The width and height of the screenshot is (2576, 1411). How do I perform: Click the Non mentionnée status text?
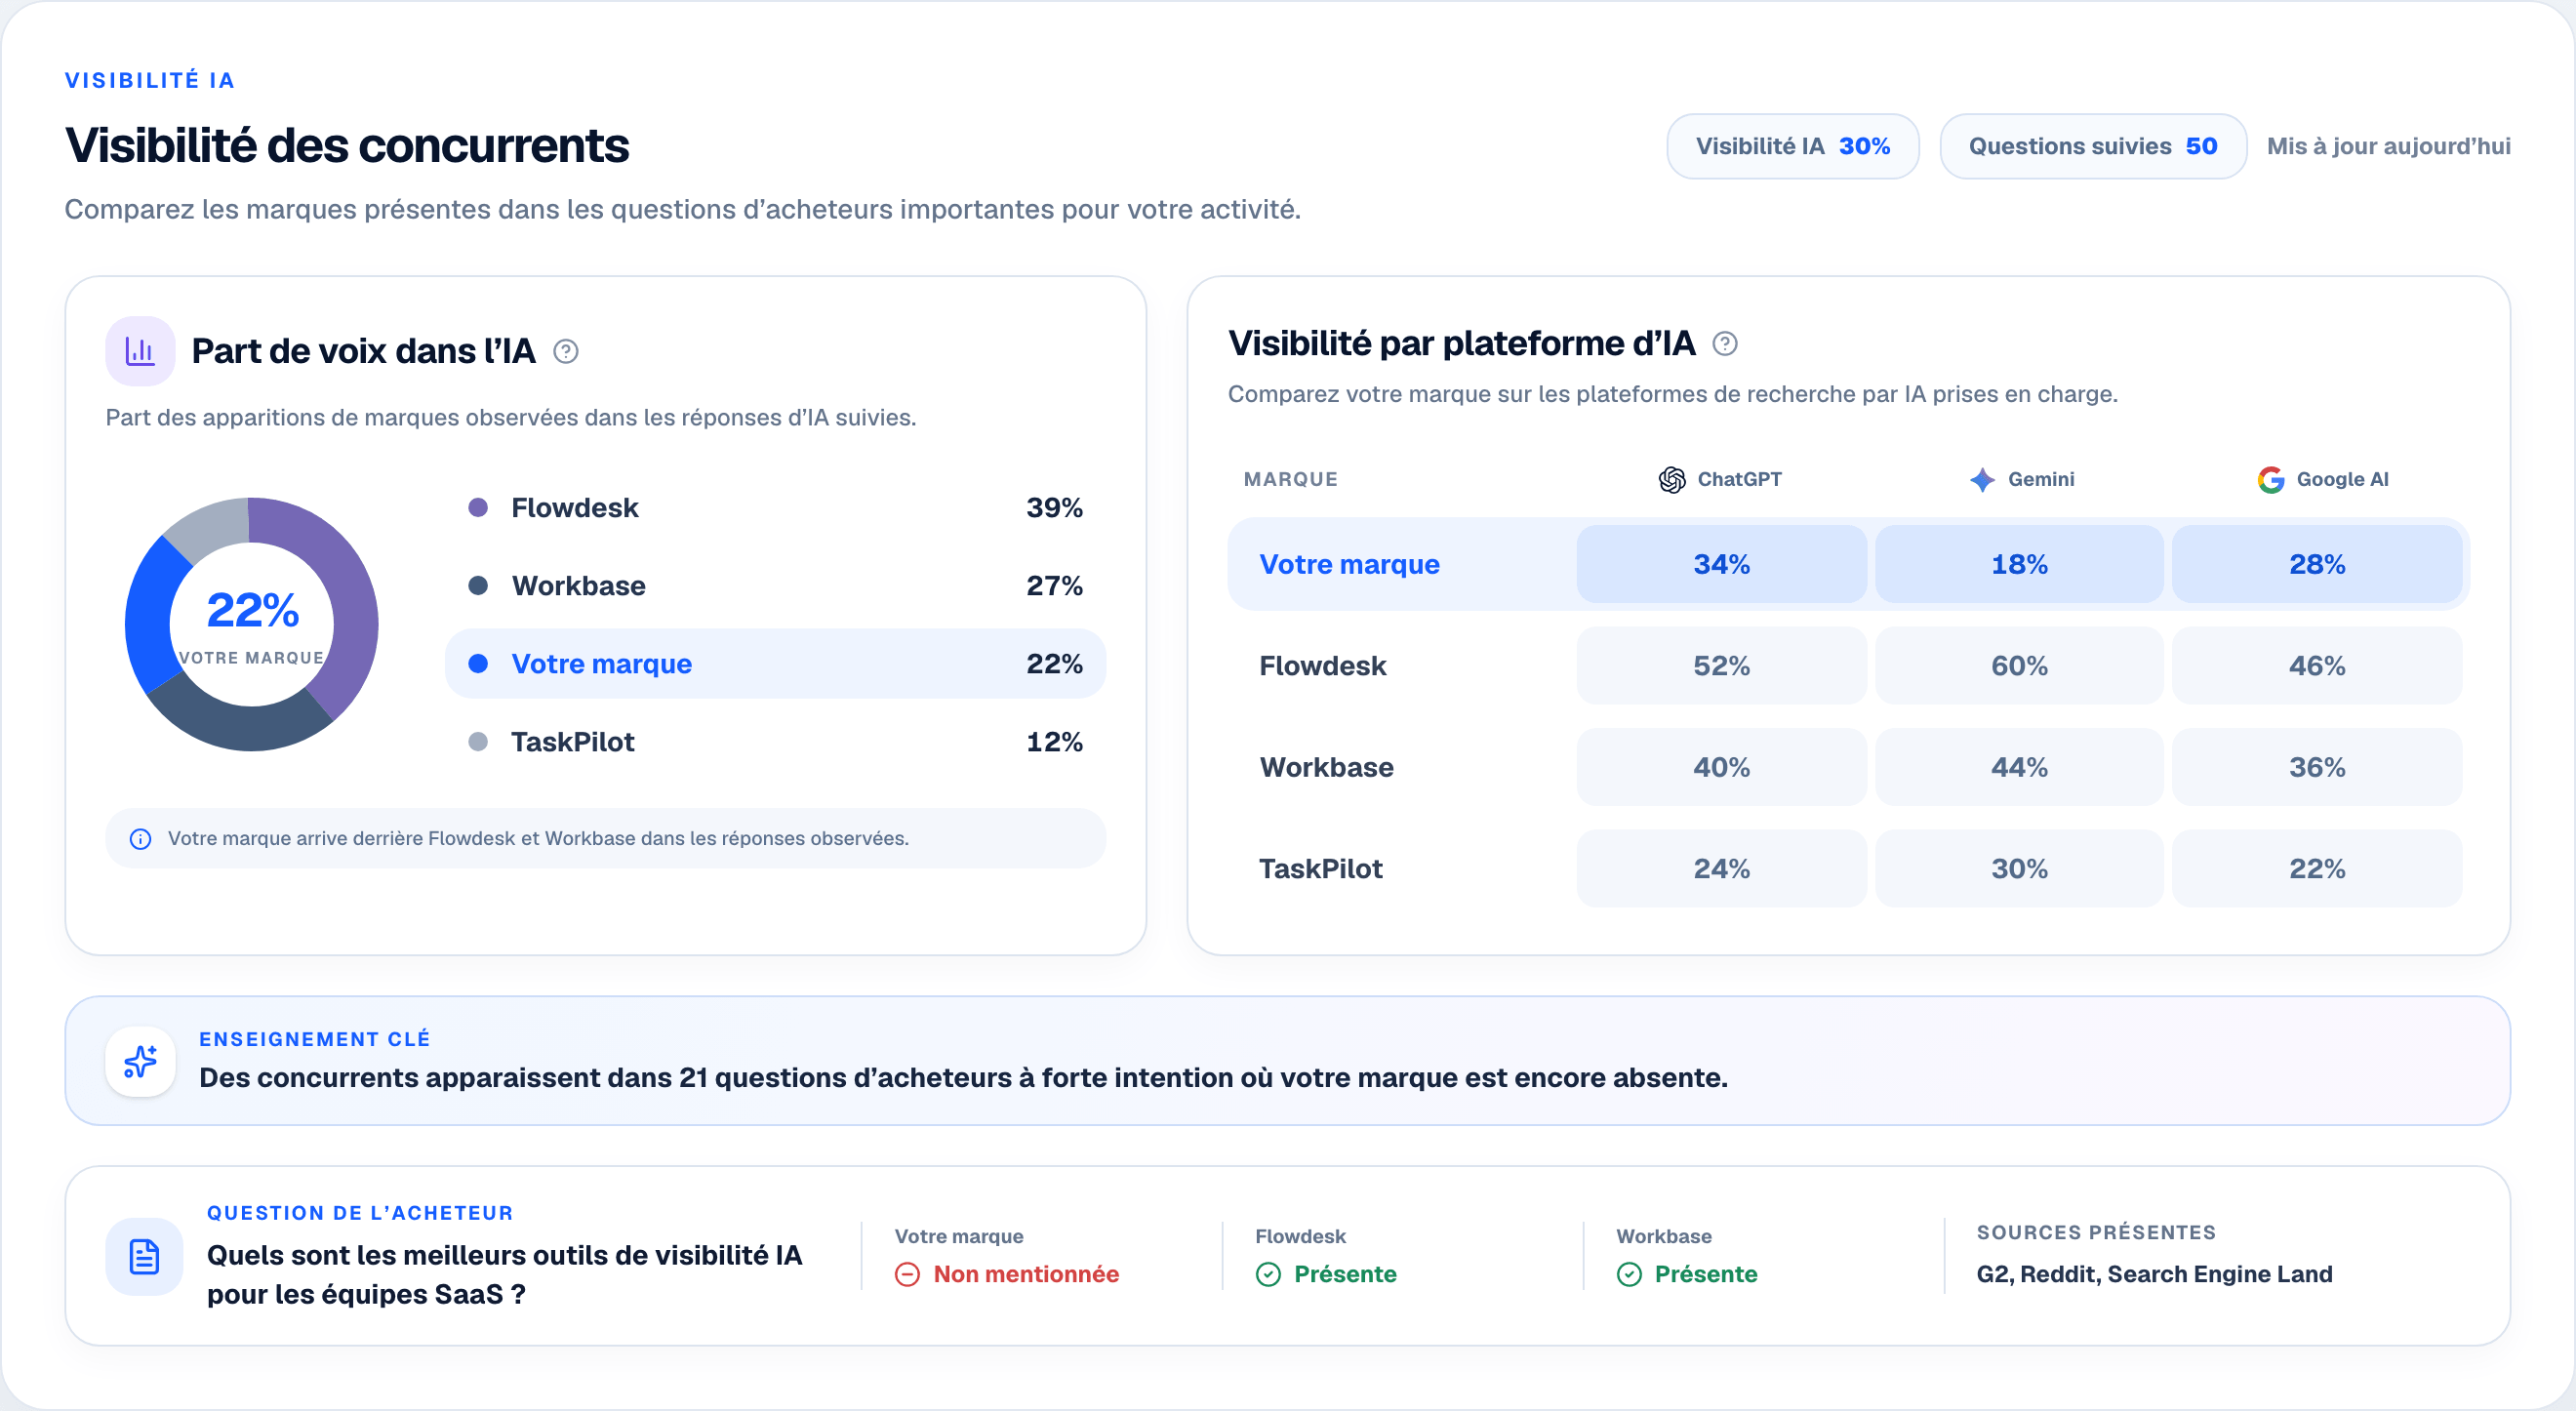click(x=1026, y=1274)
